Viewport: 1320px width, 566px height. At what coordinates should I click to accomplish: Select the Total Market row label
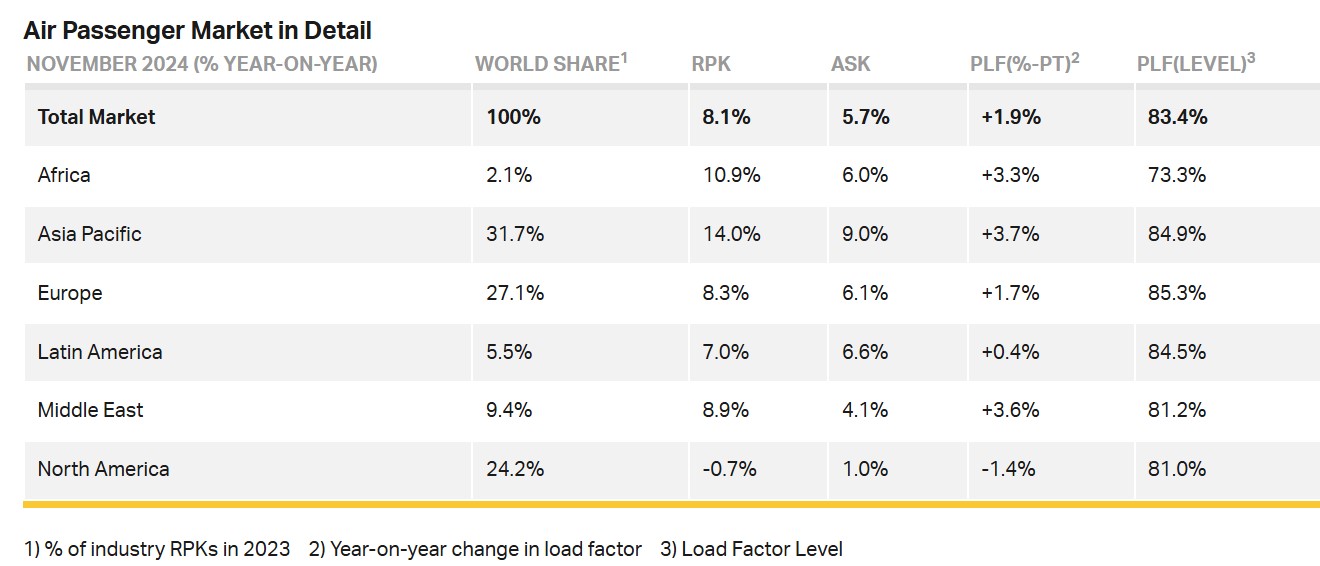[97, 117]
